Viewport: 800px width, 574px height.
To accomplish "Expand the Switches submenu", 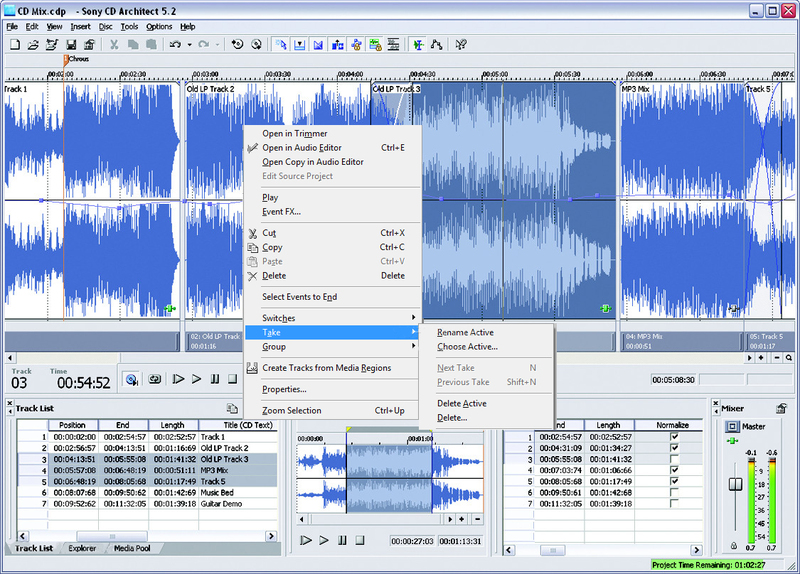I will [x=333, y=318].
